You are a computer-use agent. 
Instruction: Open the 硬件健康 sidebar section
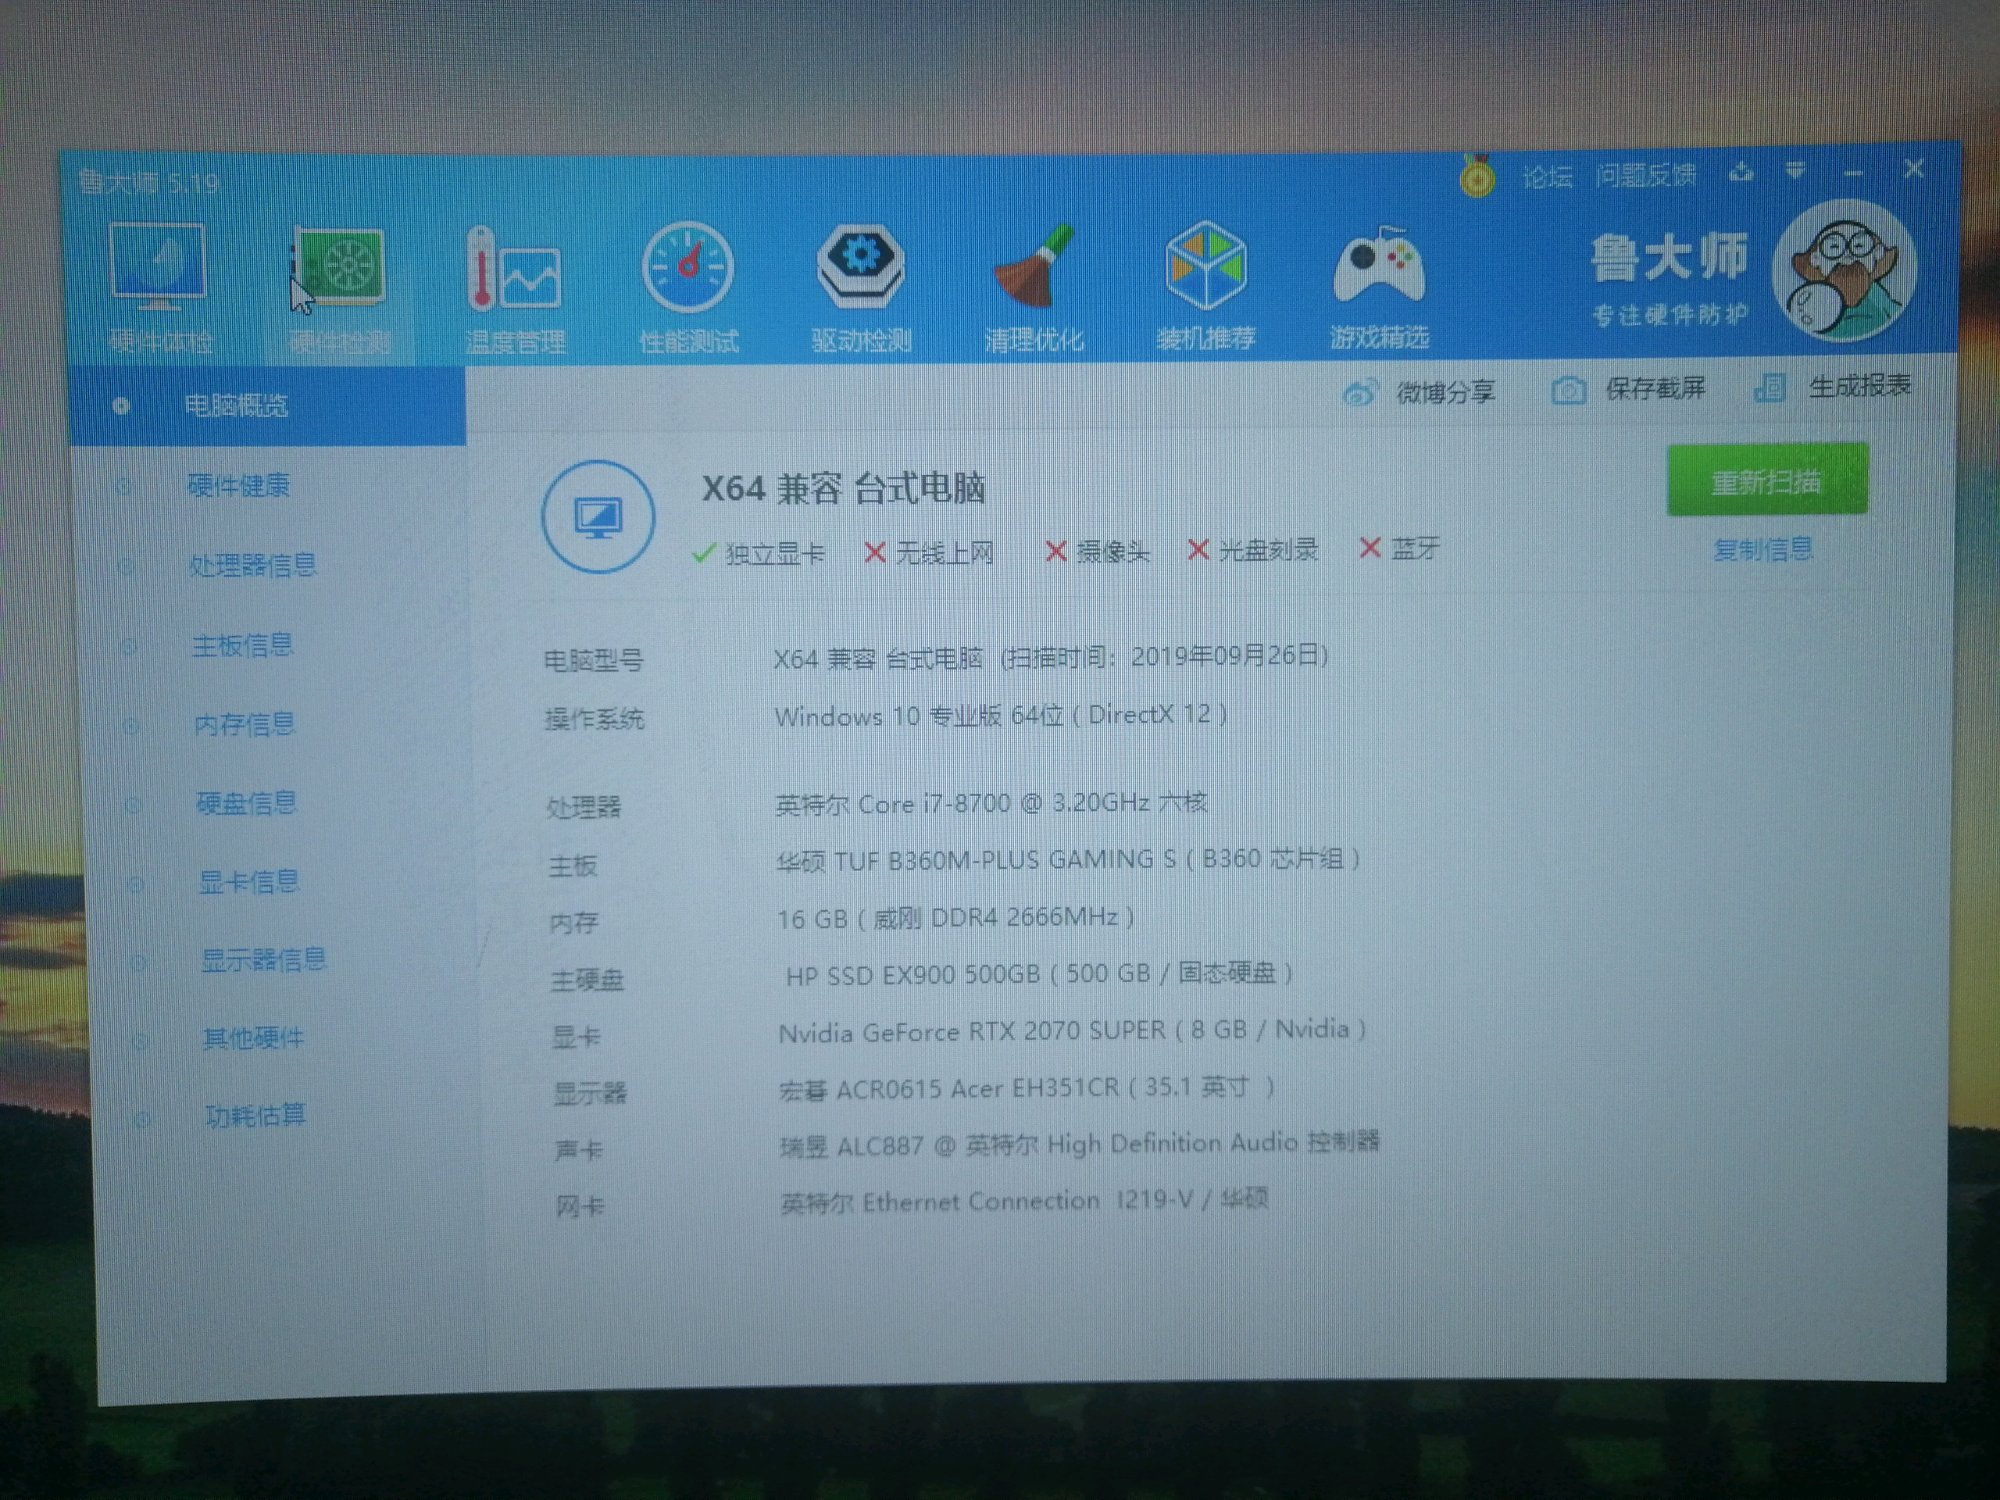238,485
